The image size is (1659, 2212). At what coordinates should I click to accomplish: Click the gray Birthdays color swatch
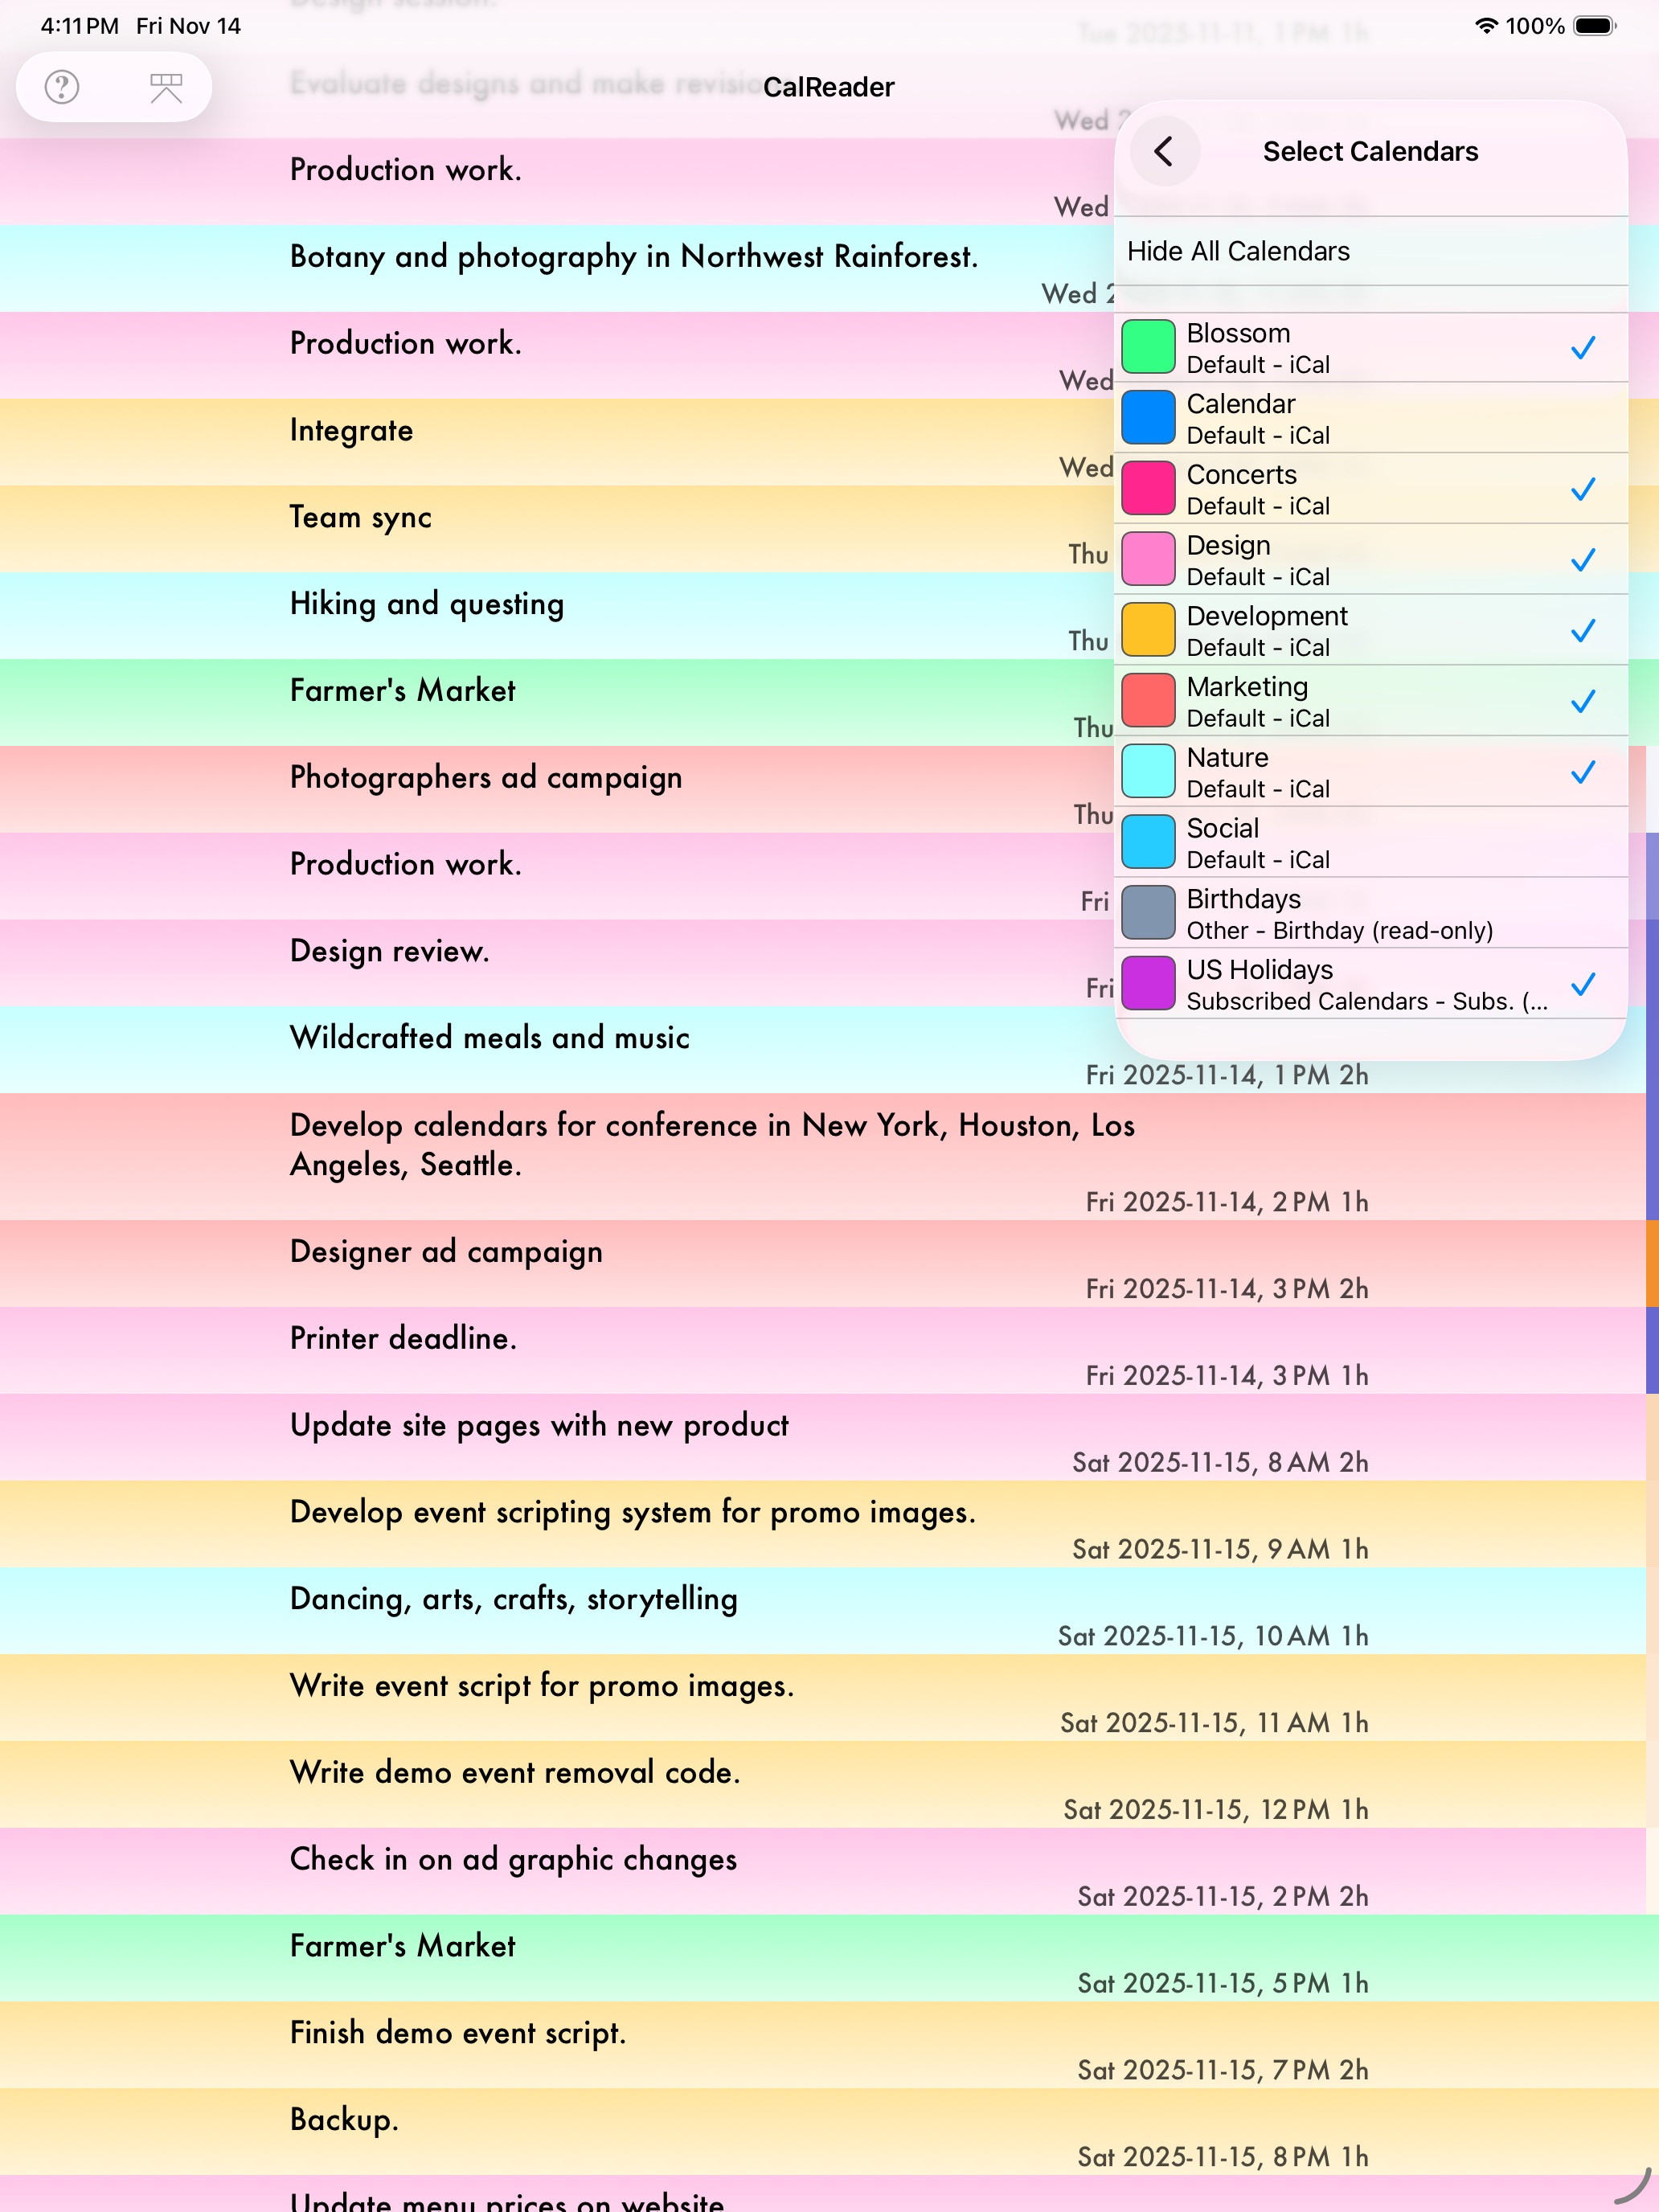(1148, 913)
